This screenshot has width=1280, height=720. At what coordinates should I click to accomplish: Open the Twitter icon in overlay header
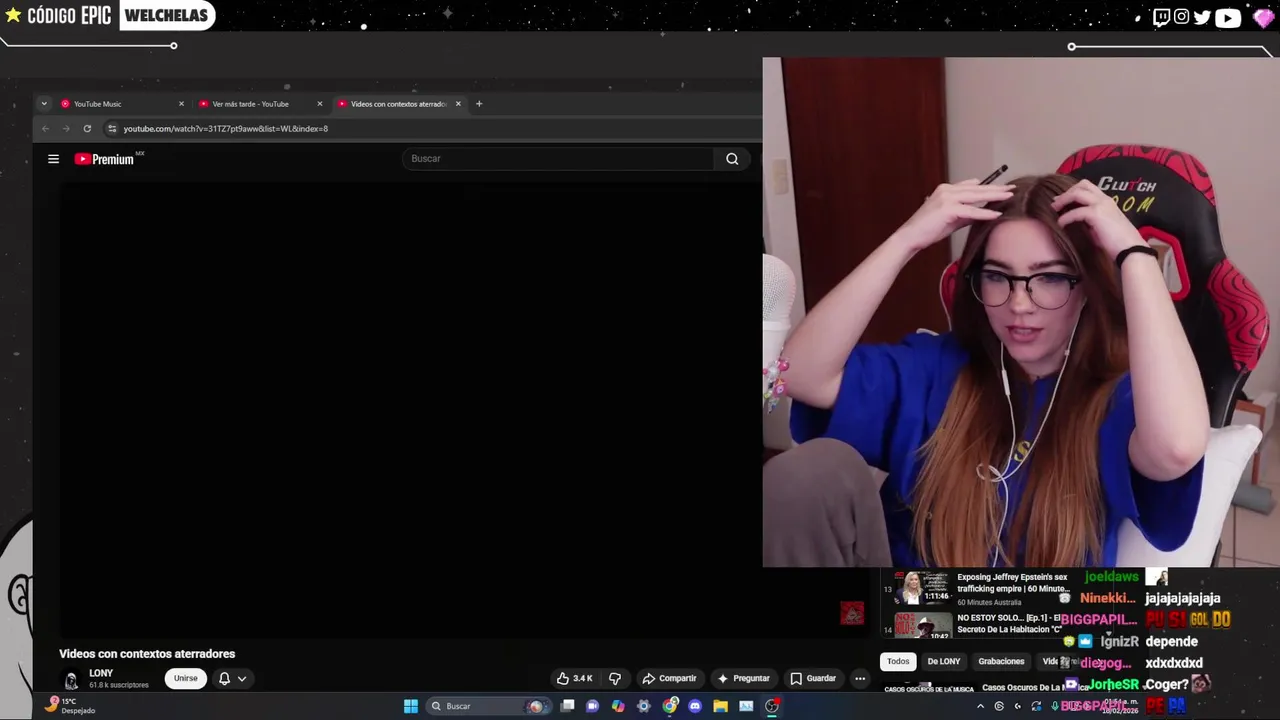pyautogui.click(x=1202, y=17)
